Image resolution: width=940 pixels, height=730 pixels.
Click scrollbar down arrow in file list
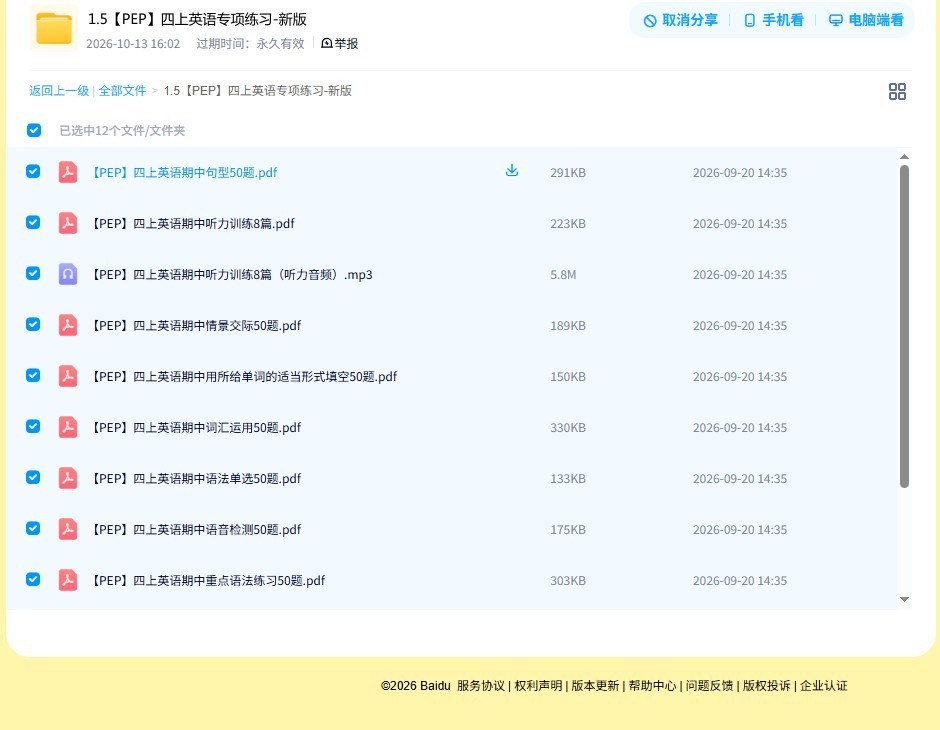click(x=904, y=599)
